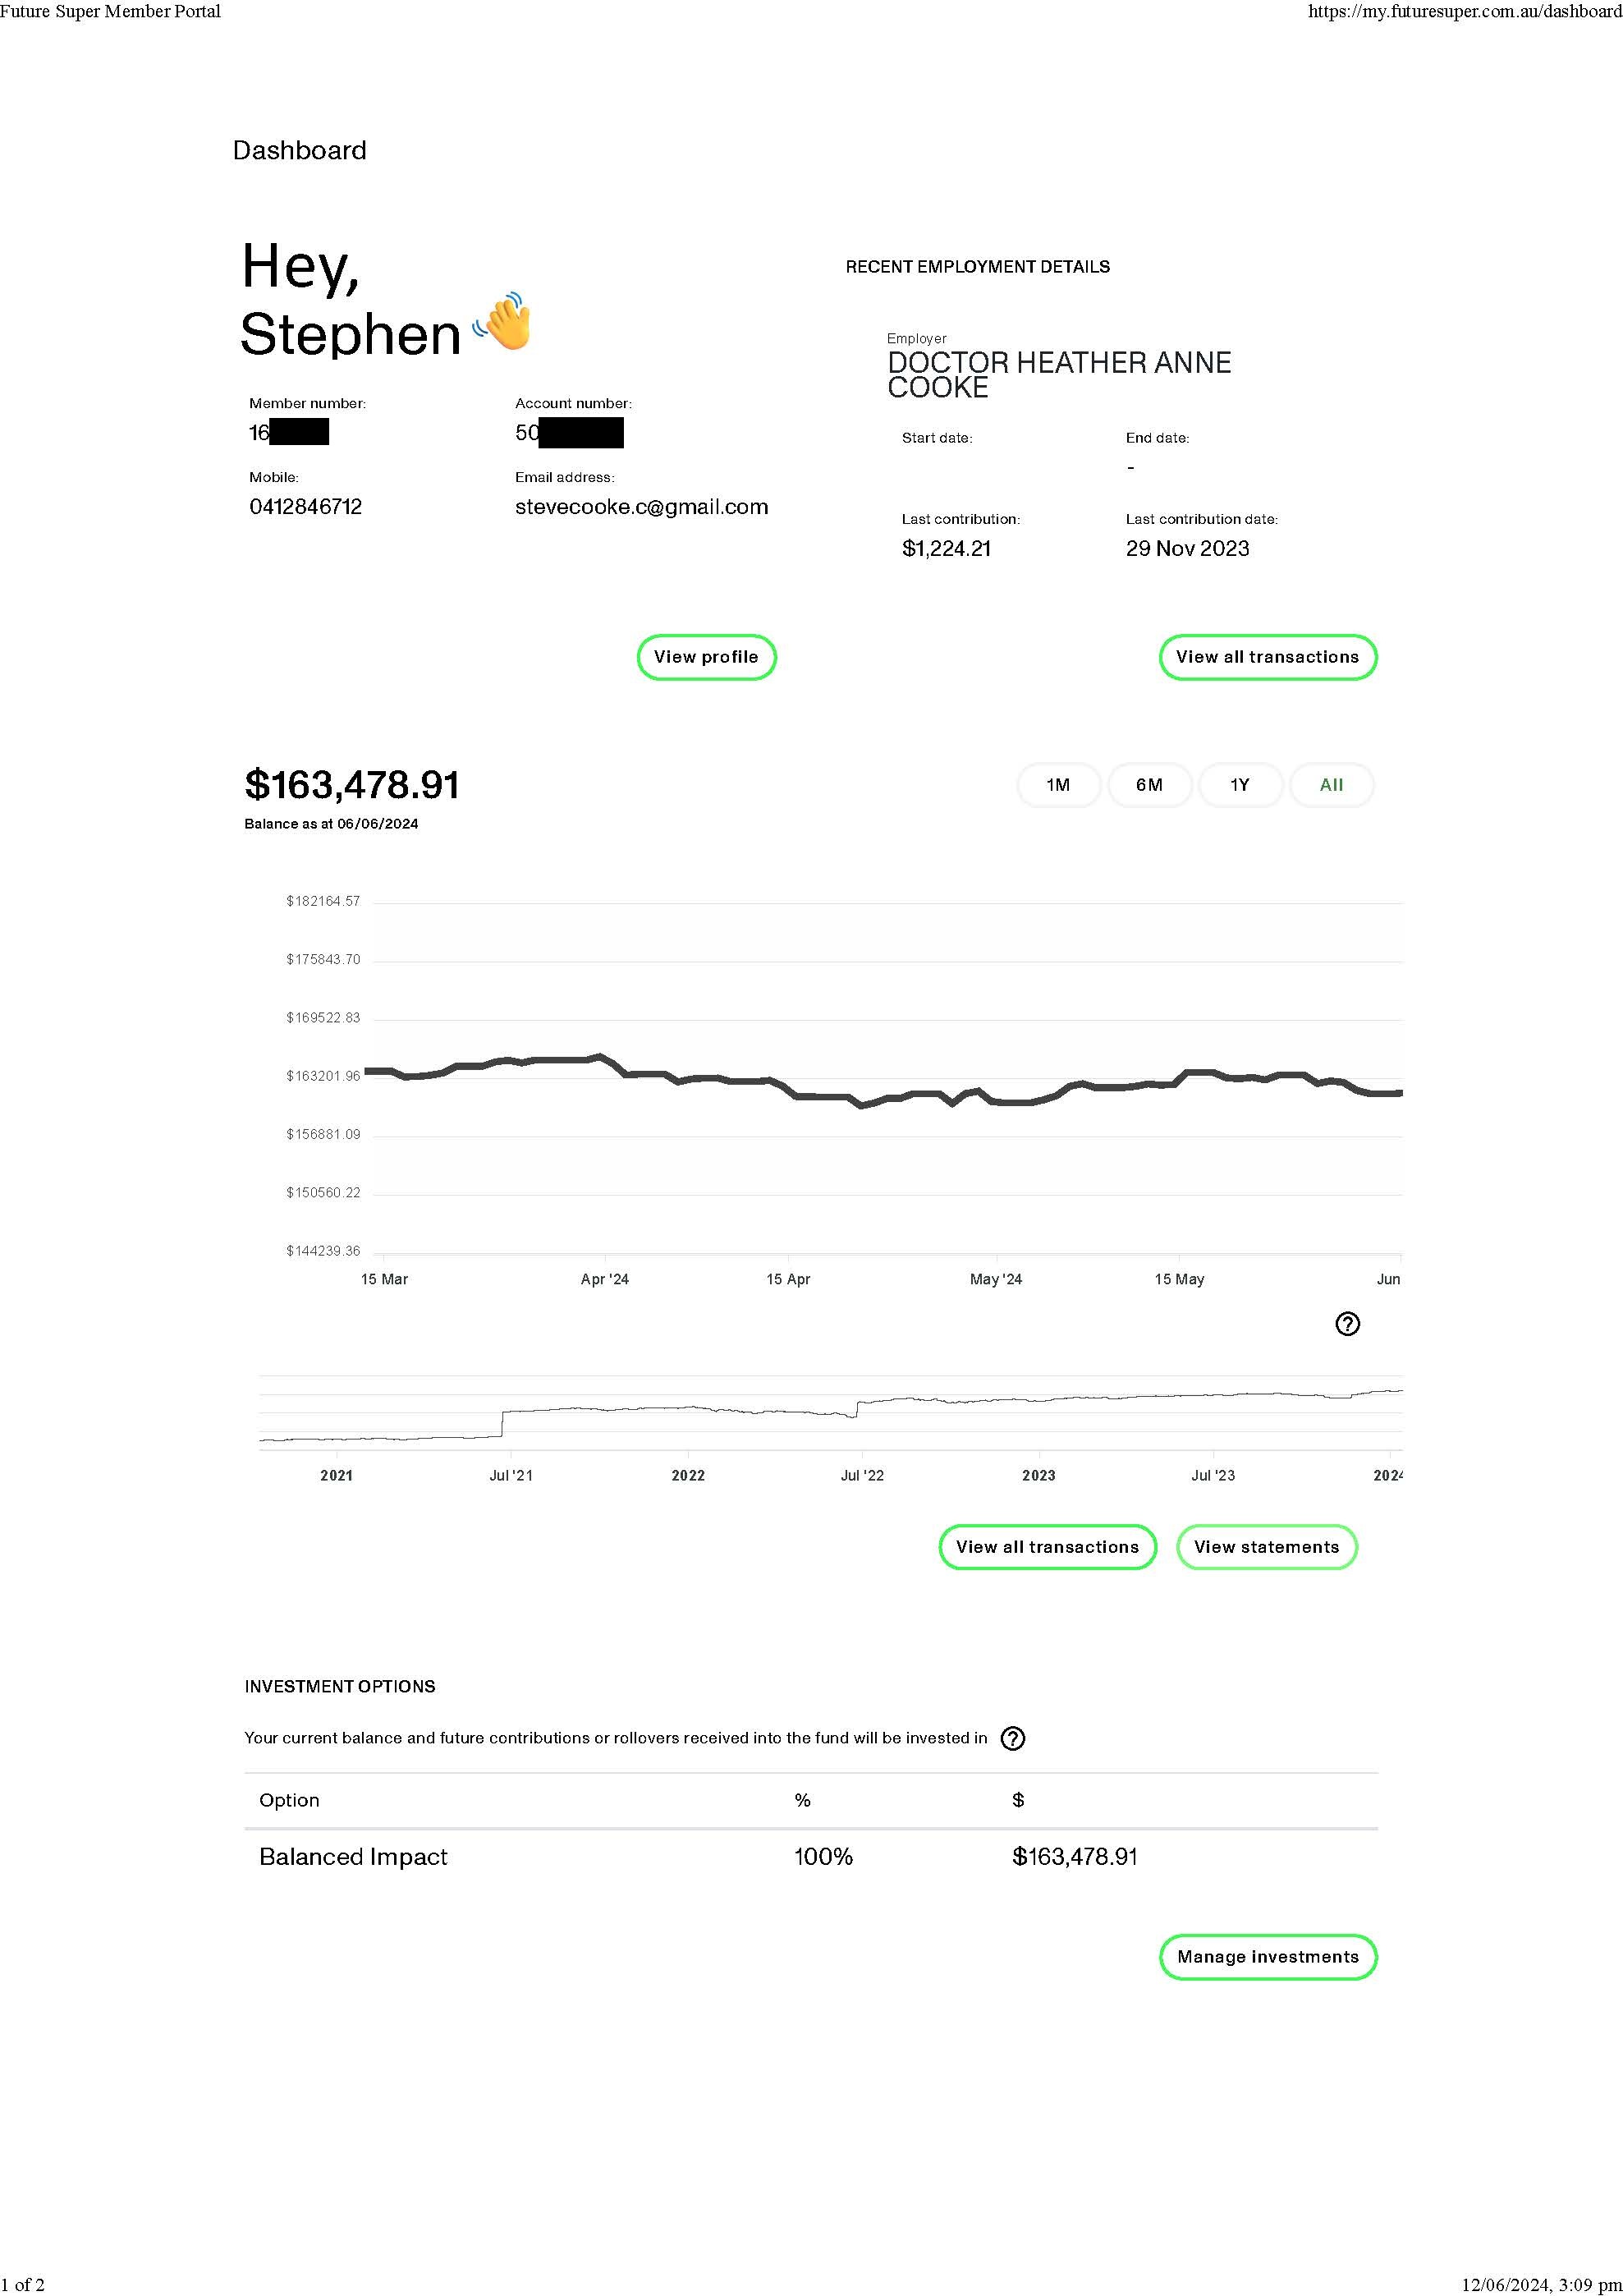Click the chart help question mark icon
The image size is (1623, 2296).
tap(1347, 1324)
